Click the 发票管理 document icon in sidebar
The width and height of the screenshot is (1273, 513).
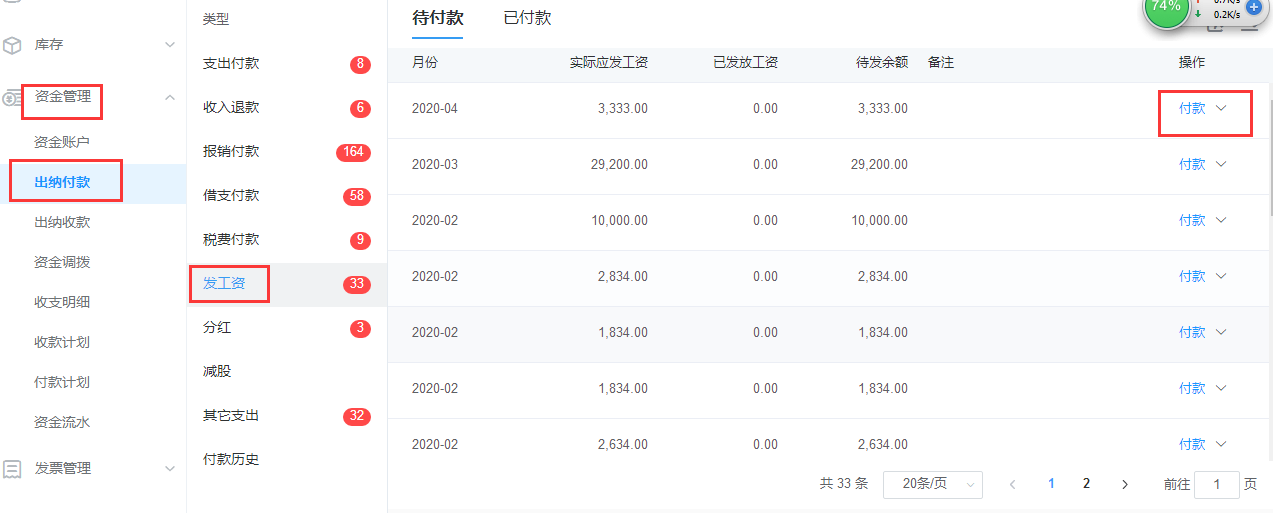click(x=12, y=469)
